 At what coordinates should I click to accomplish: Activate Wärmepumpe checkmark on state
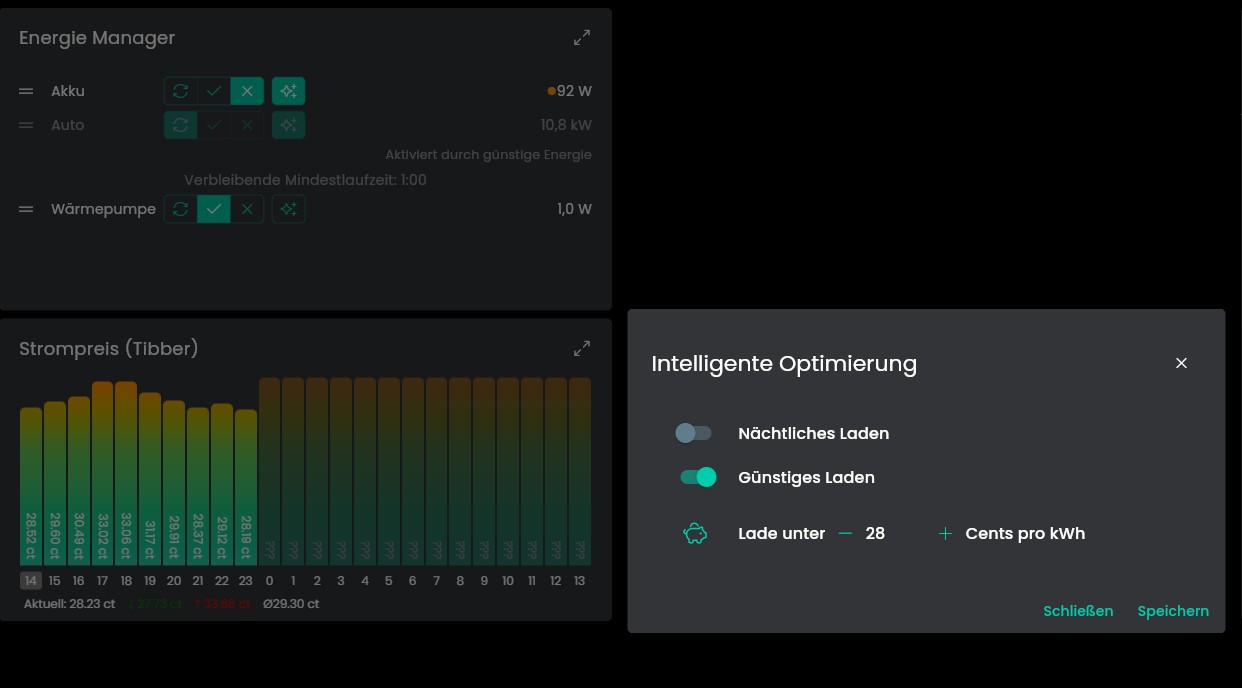tap(214, 209)
